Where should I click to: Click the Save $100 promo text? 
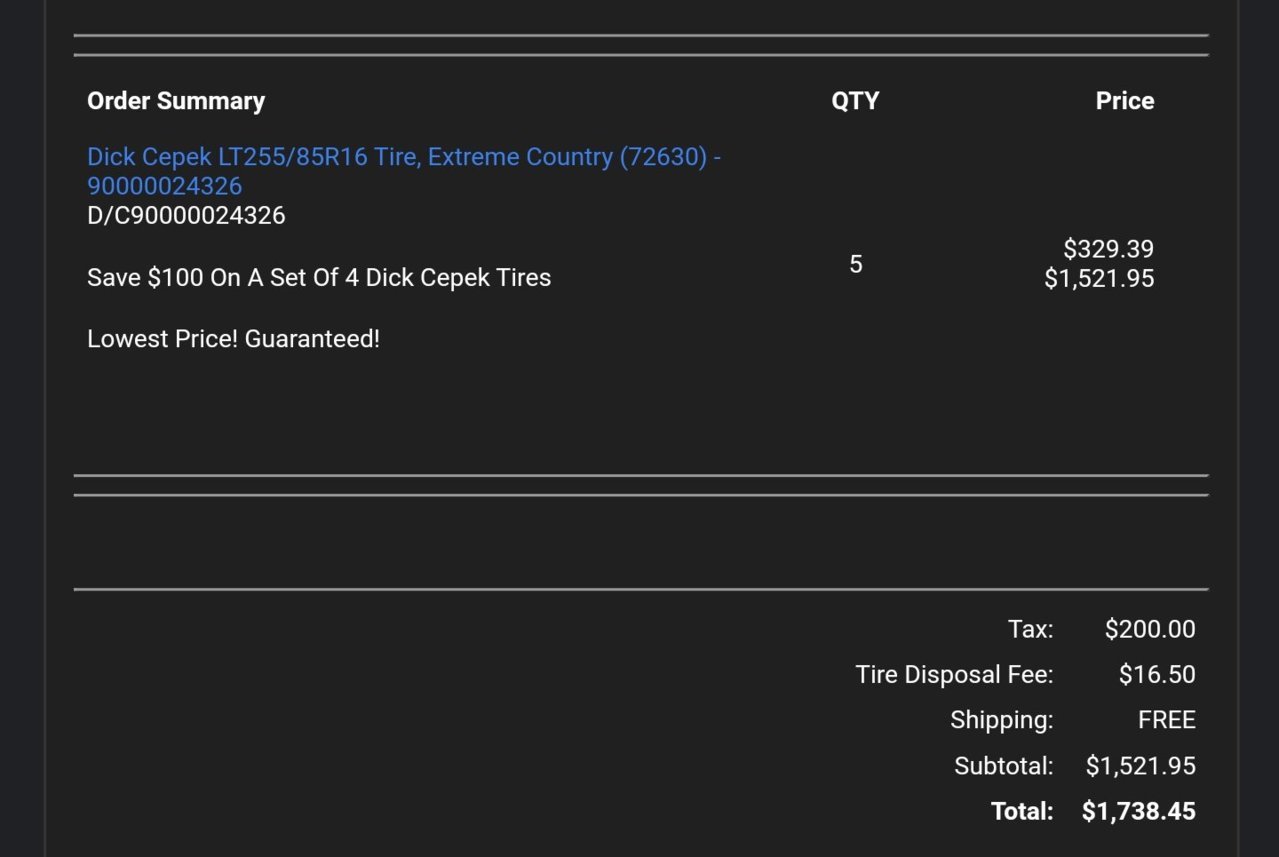point(319,277)
